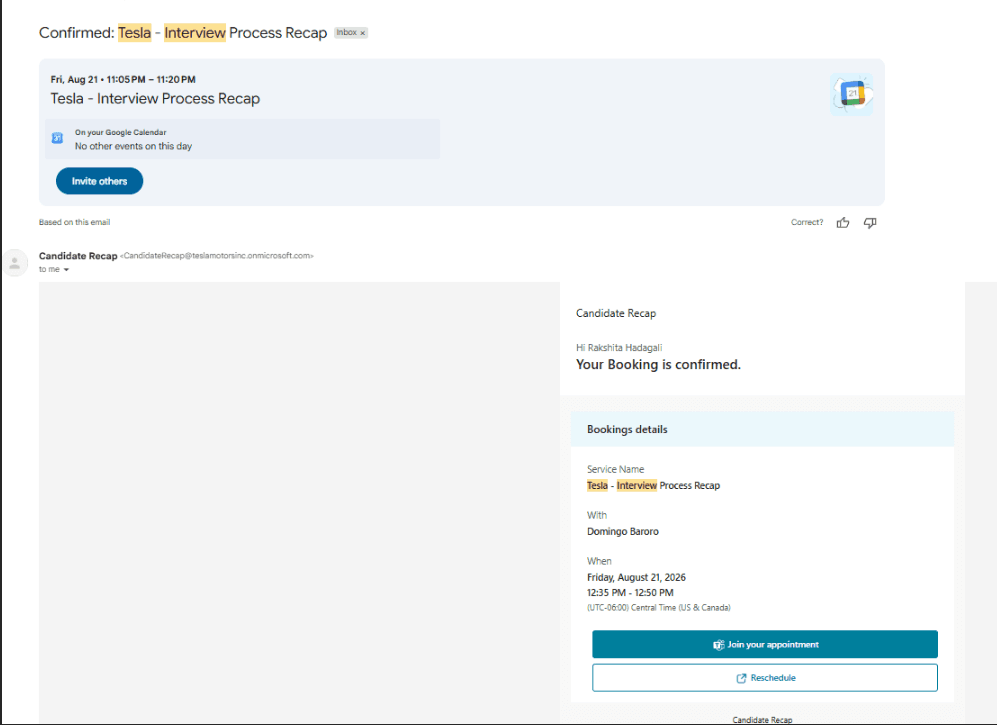Click the Teams icon in Join your appointment
The width and height of the screenshot is (997, 725).
719,645
